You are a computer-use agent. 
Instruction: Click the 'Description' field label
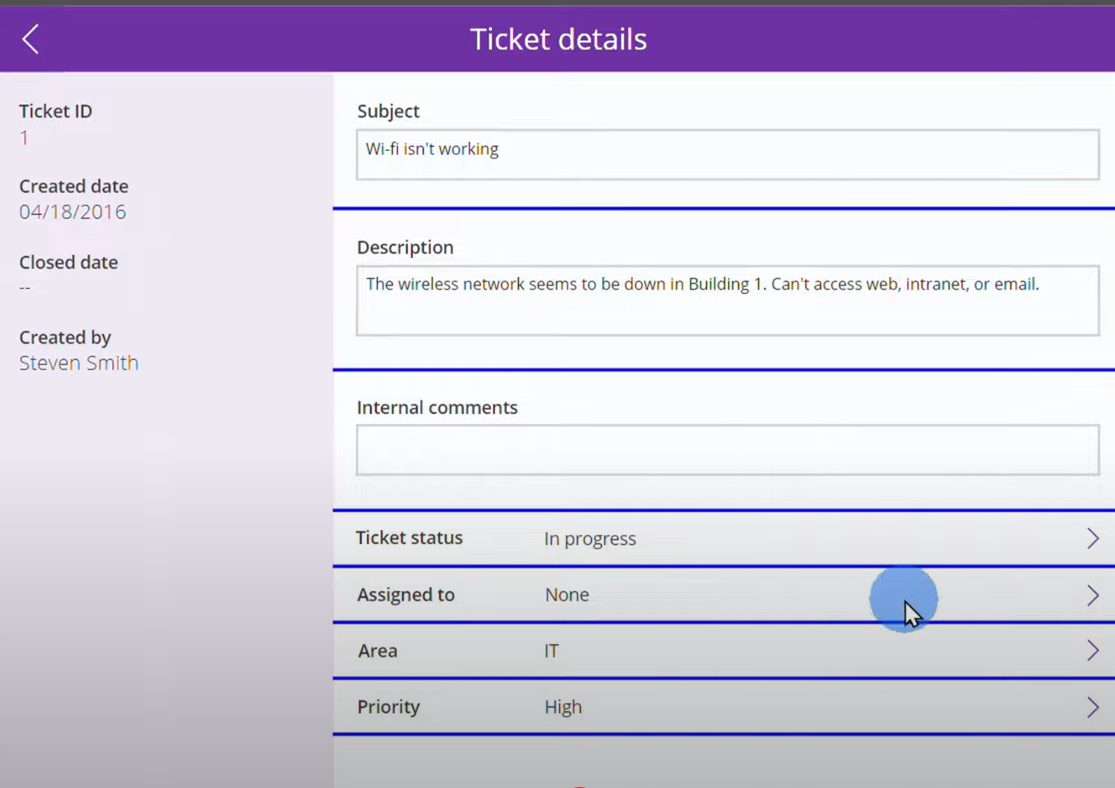tap(405, 247)
